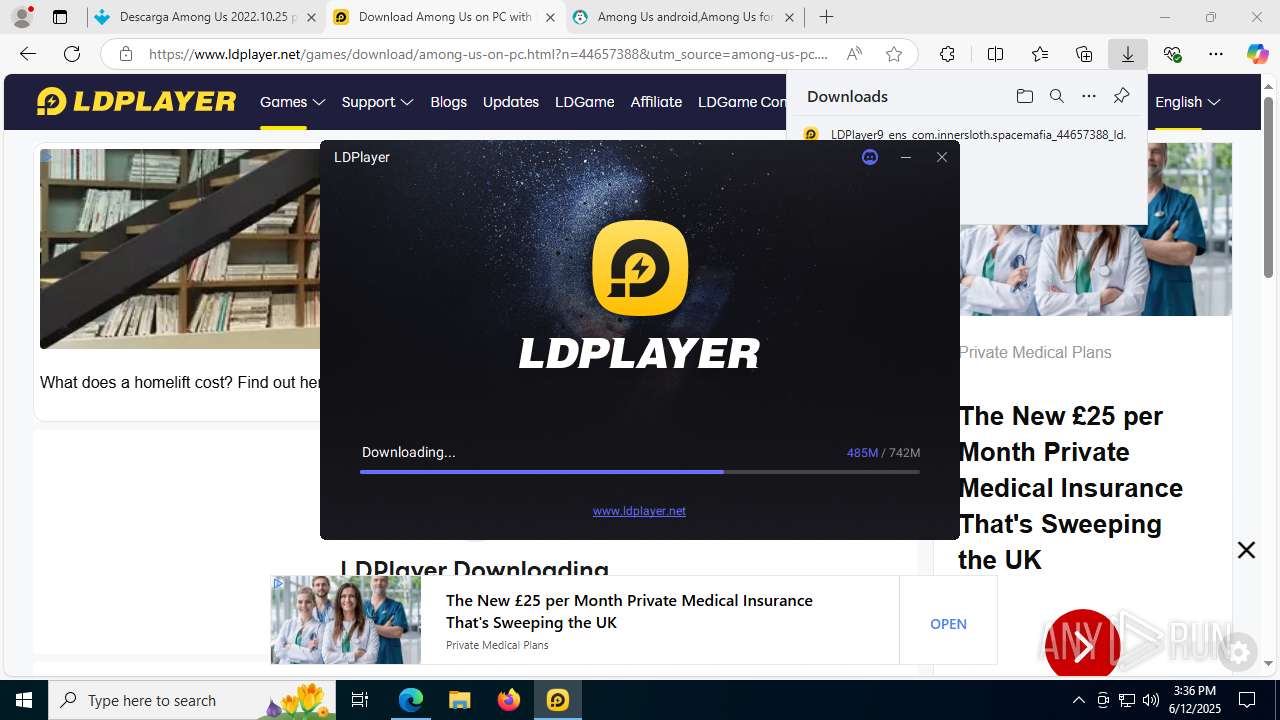The width and height of the screenshot is (1280, 720).
Task: Open File Explorer from taskbar
Action: tap(460, 700)
